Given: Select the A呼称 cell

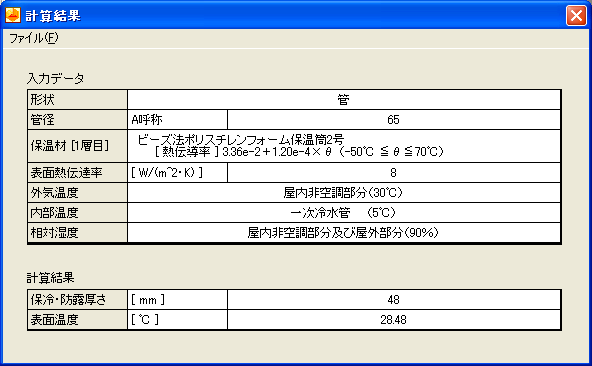Looking at the screenshot, I should tap(177, 120).
